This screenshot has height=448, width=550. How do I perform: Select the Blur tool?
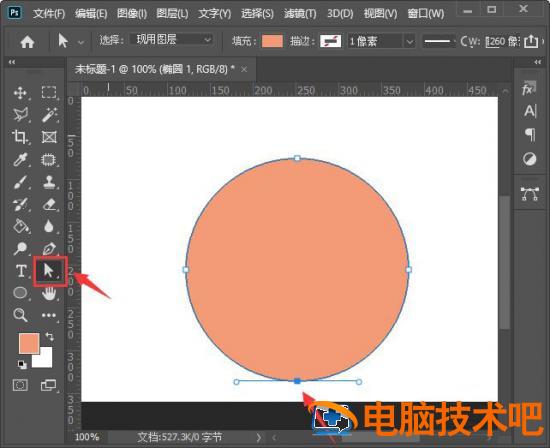[49, 226]
